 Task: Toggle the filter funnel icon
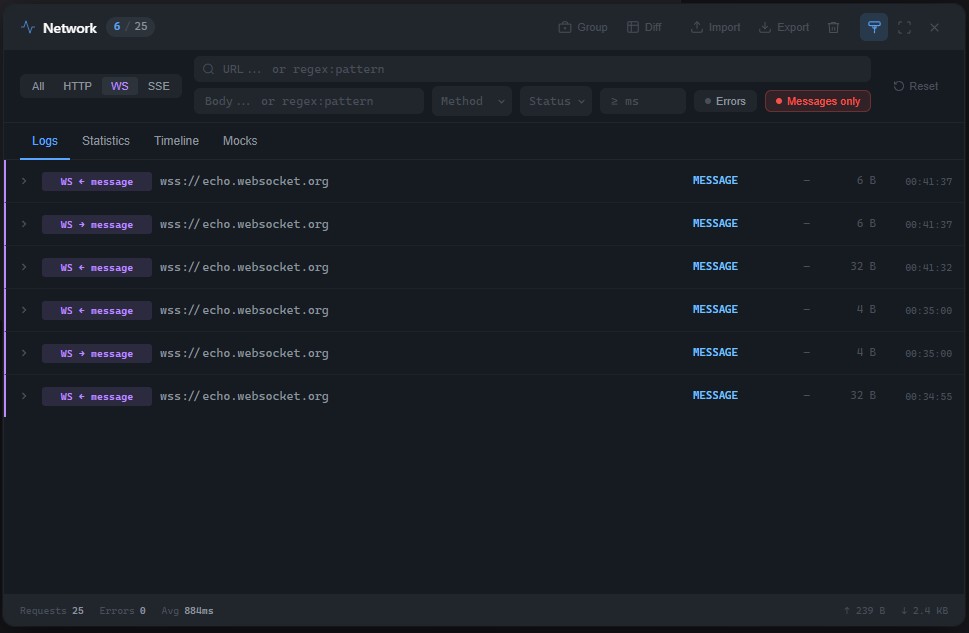(x=874, y=28)
